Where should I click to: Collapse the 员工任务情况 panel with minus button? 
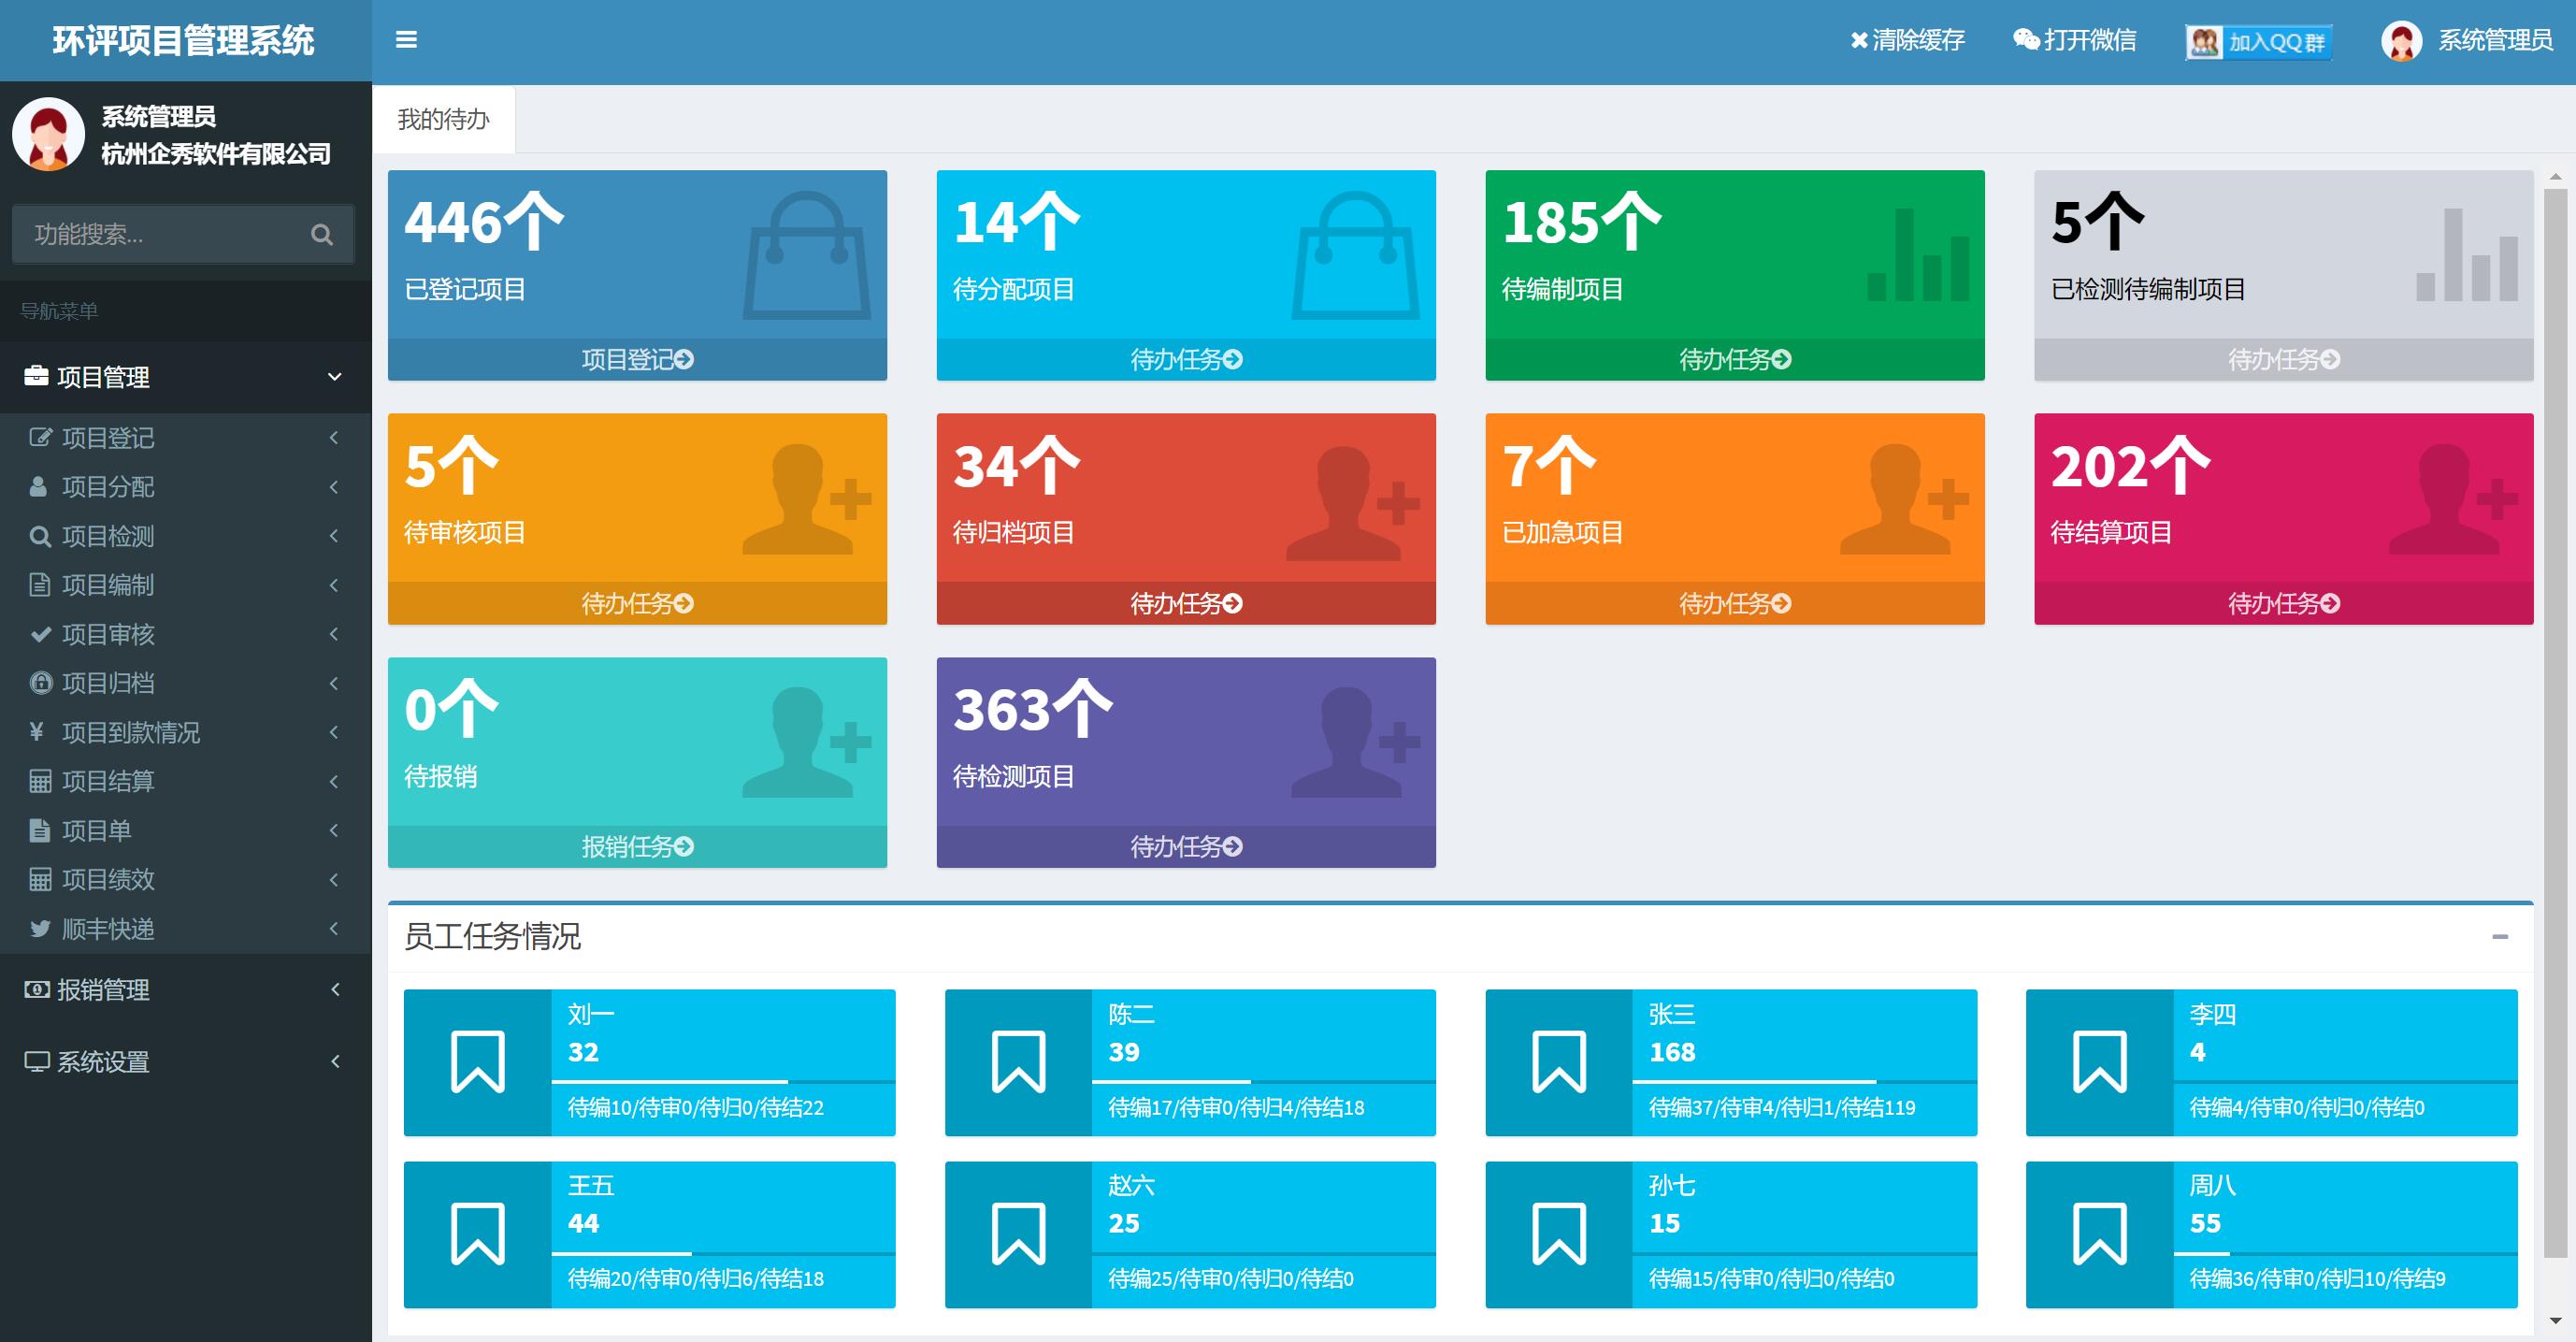(2500, 937)
